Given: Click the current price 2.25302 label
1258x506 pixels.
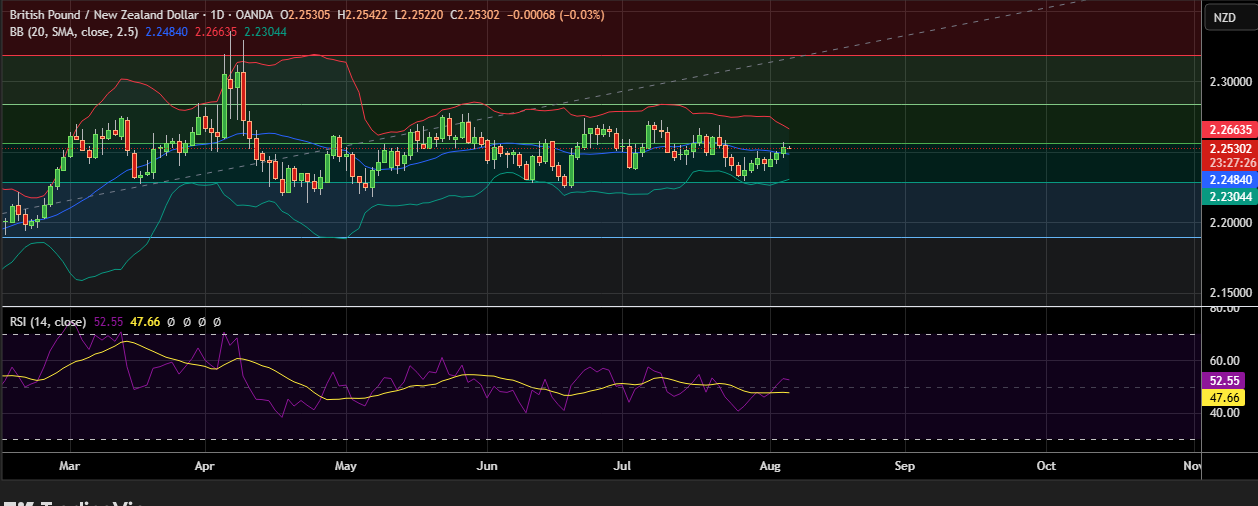Looking at the screenshot, I should pos(1226,148).
